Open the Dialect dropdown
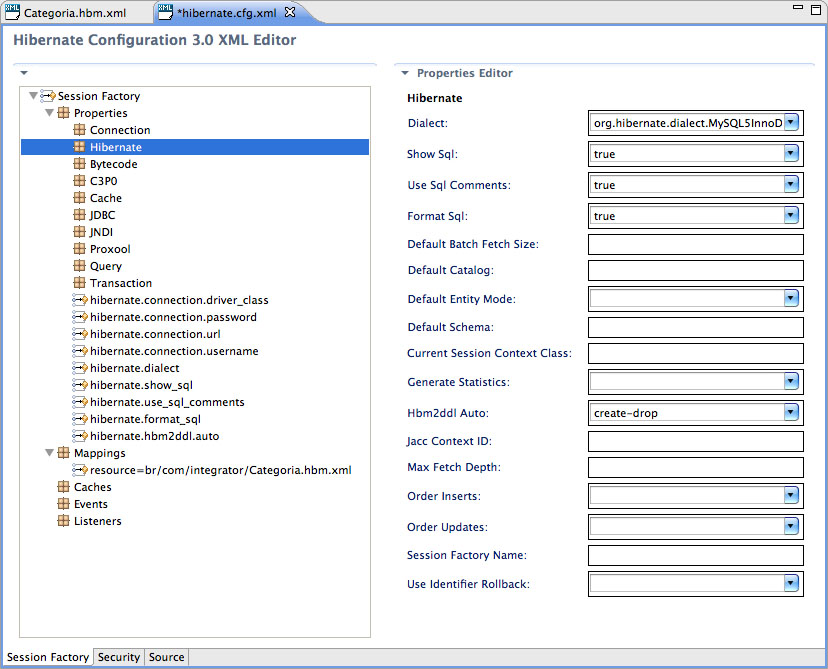The height and width of the screenshot is (669, 828). pos(791,123)
